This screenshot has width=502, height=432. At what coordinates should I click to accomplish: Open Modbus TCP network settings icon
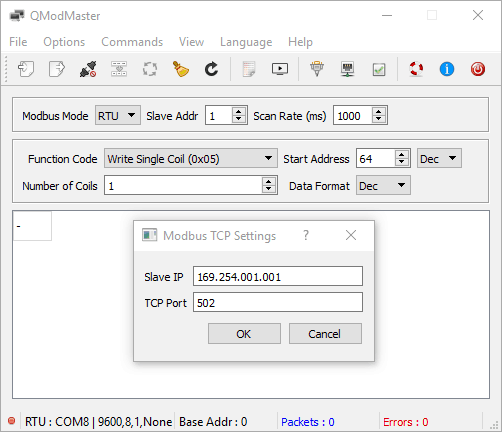click(348, 69)
